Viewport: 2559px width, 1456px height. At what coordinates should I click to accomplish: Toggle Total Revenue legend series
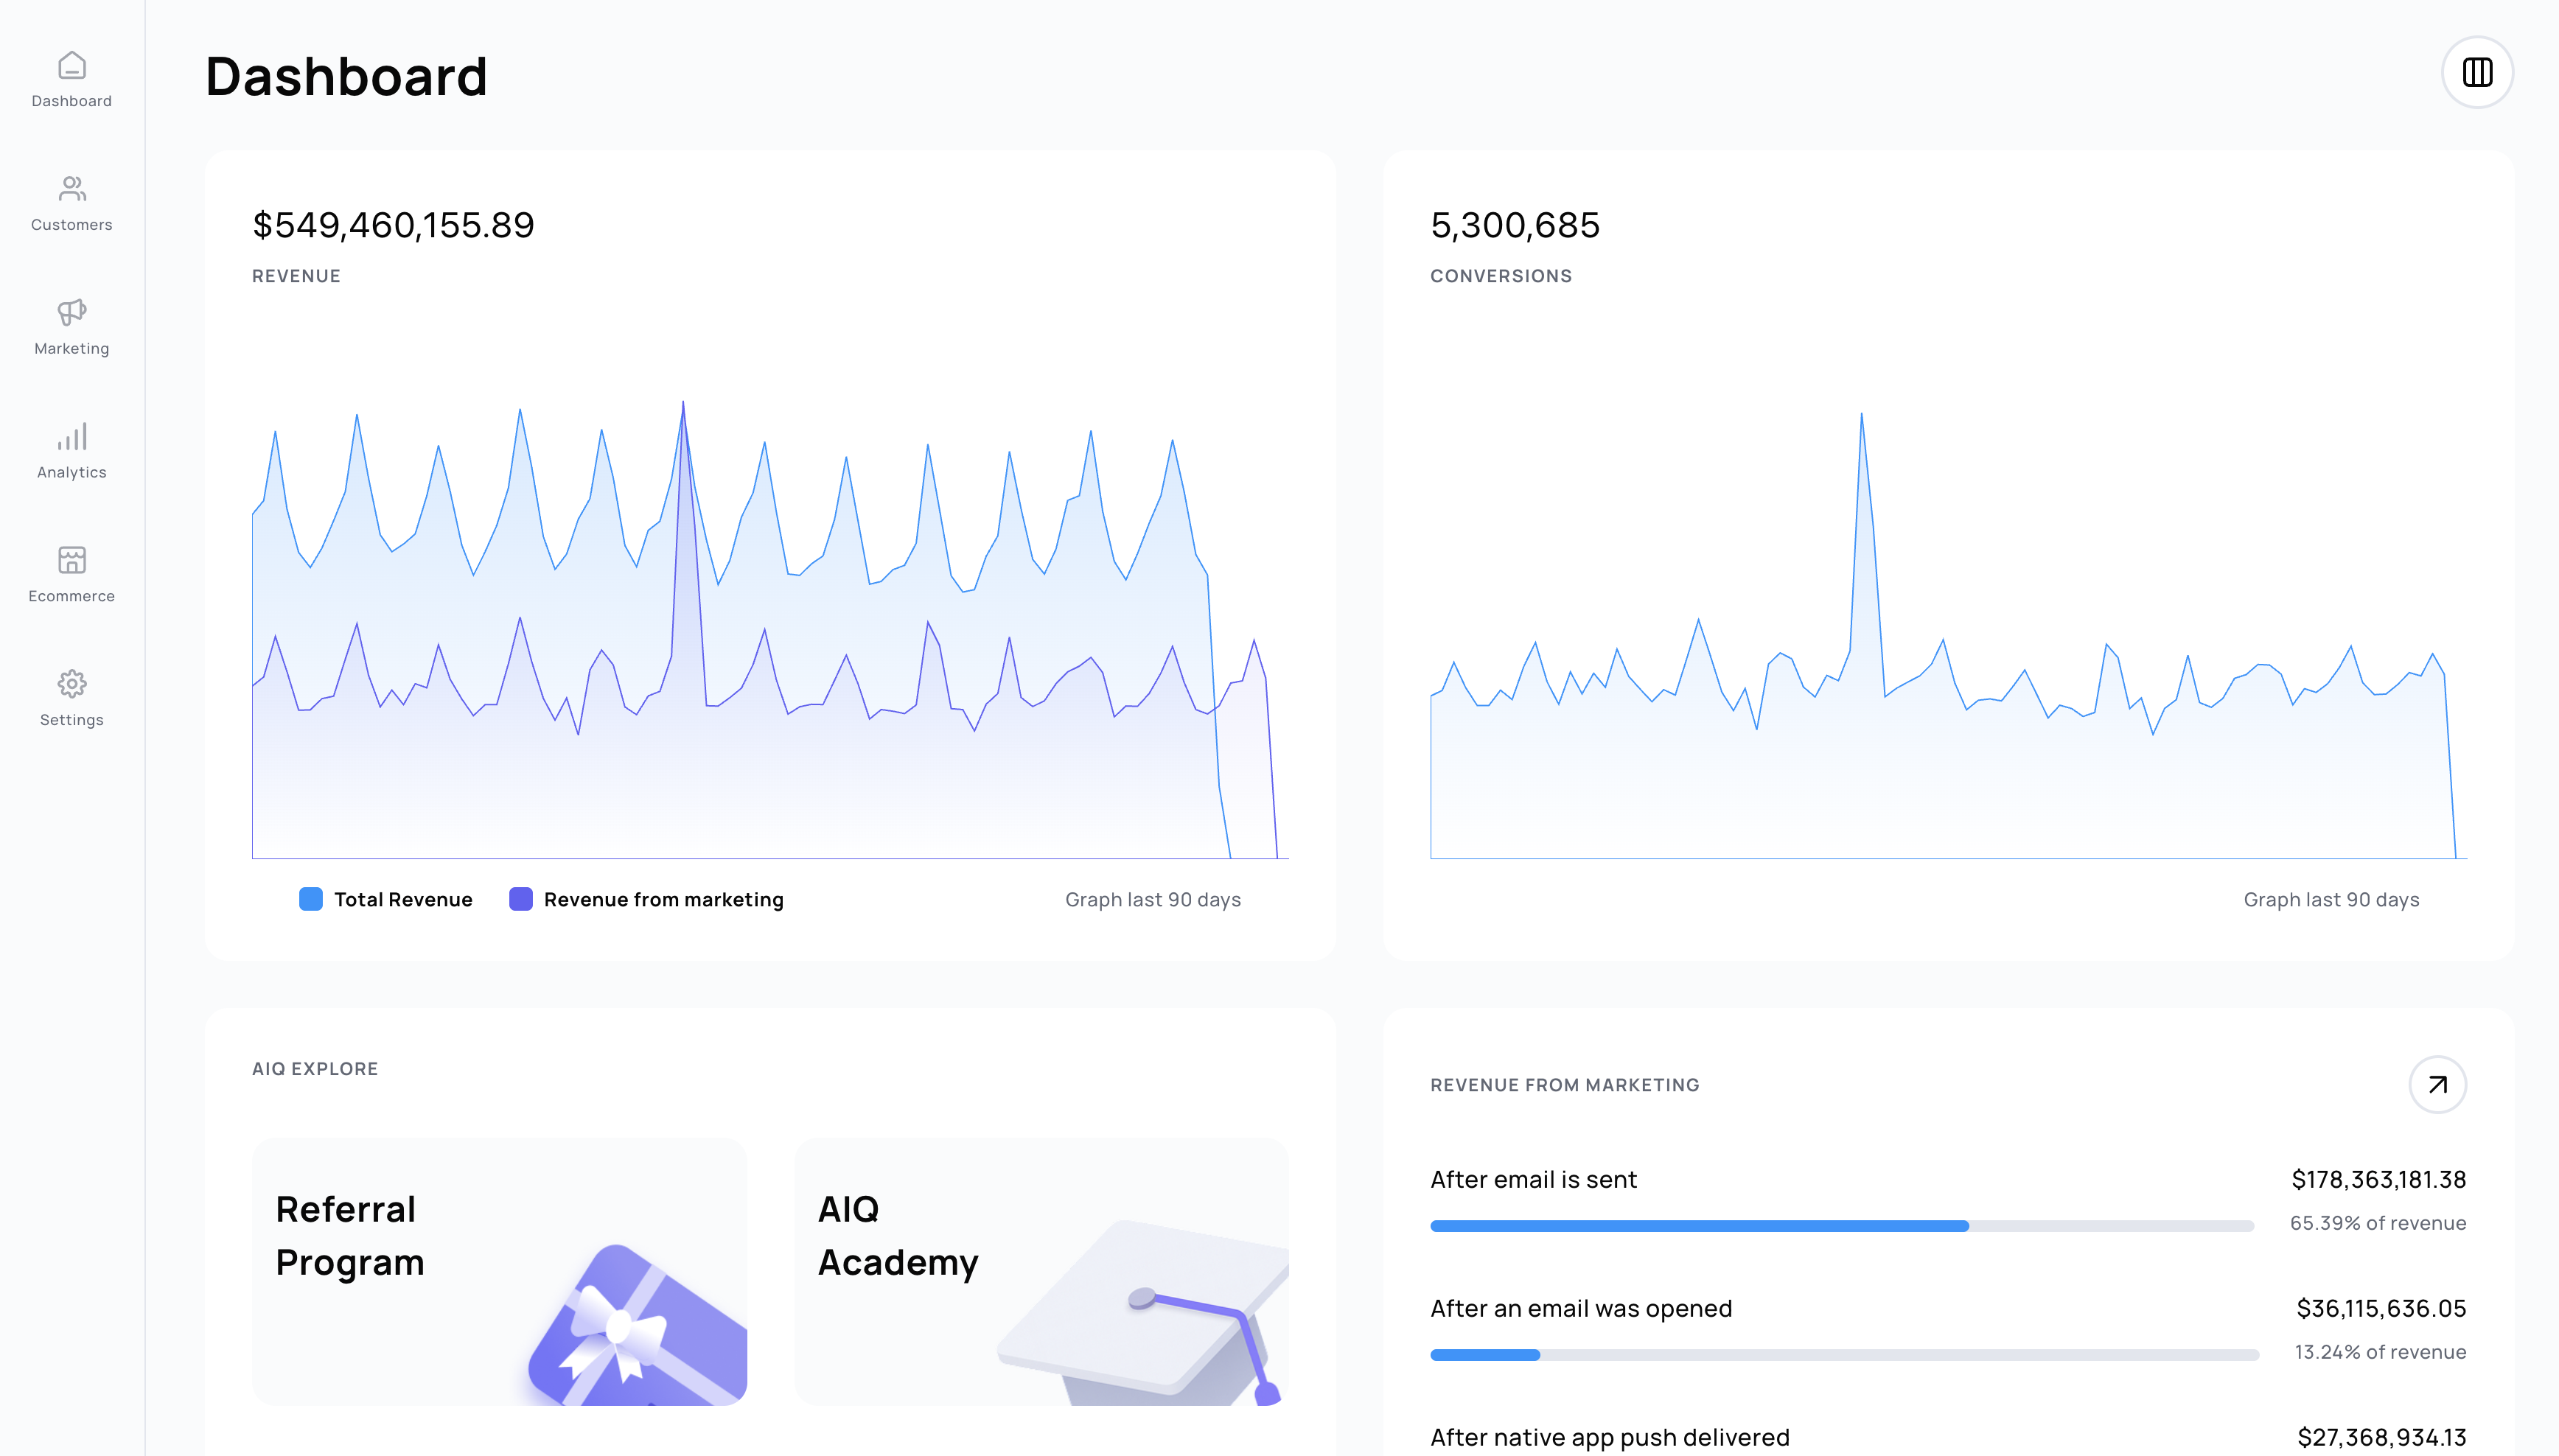coord(402,899)
